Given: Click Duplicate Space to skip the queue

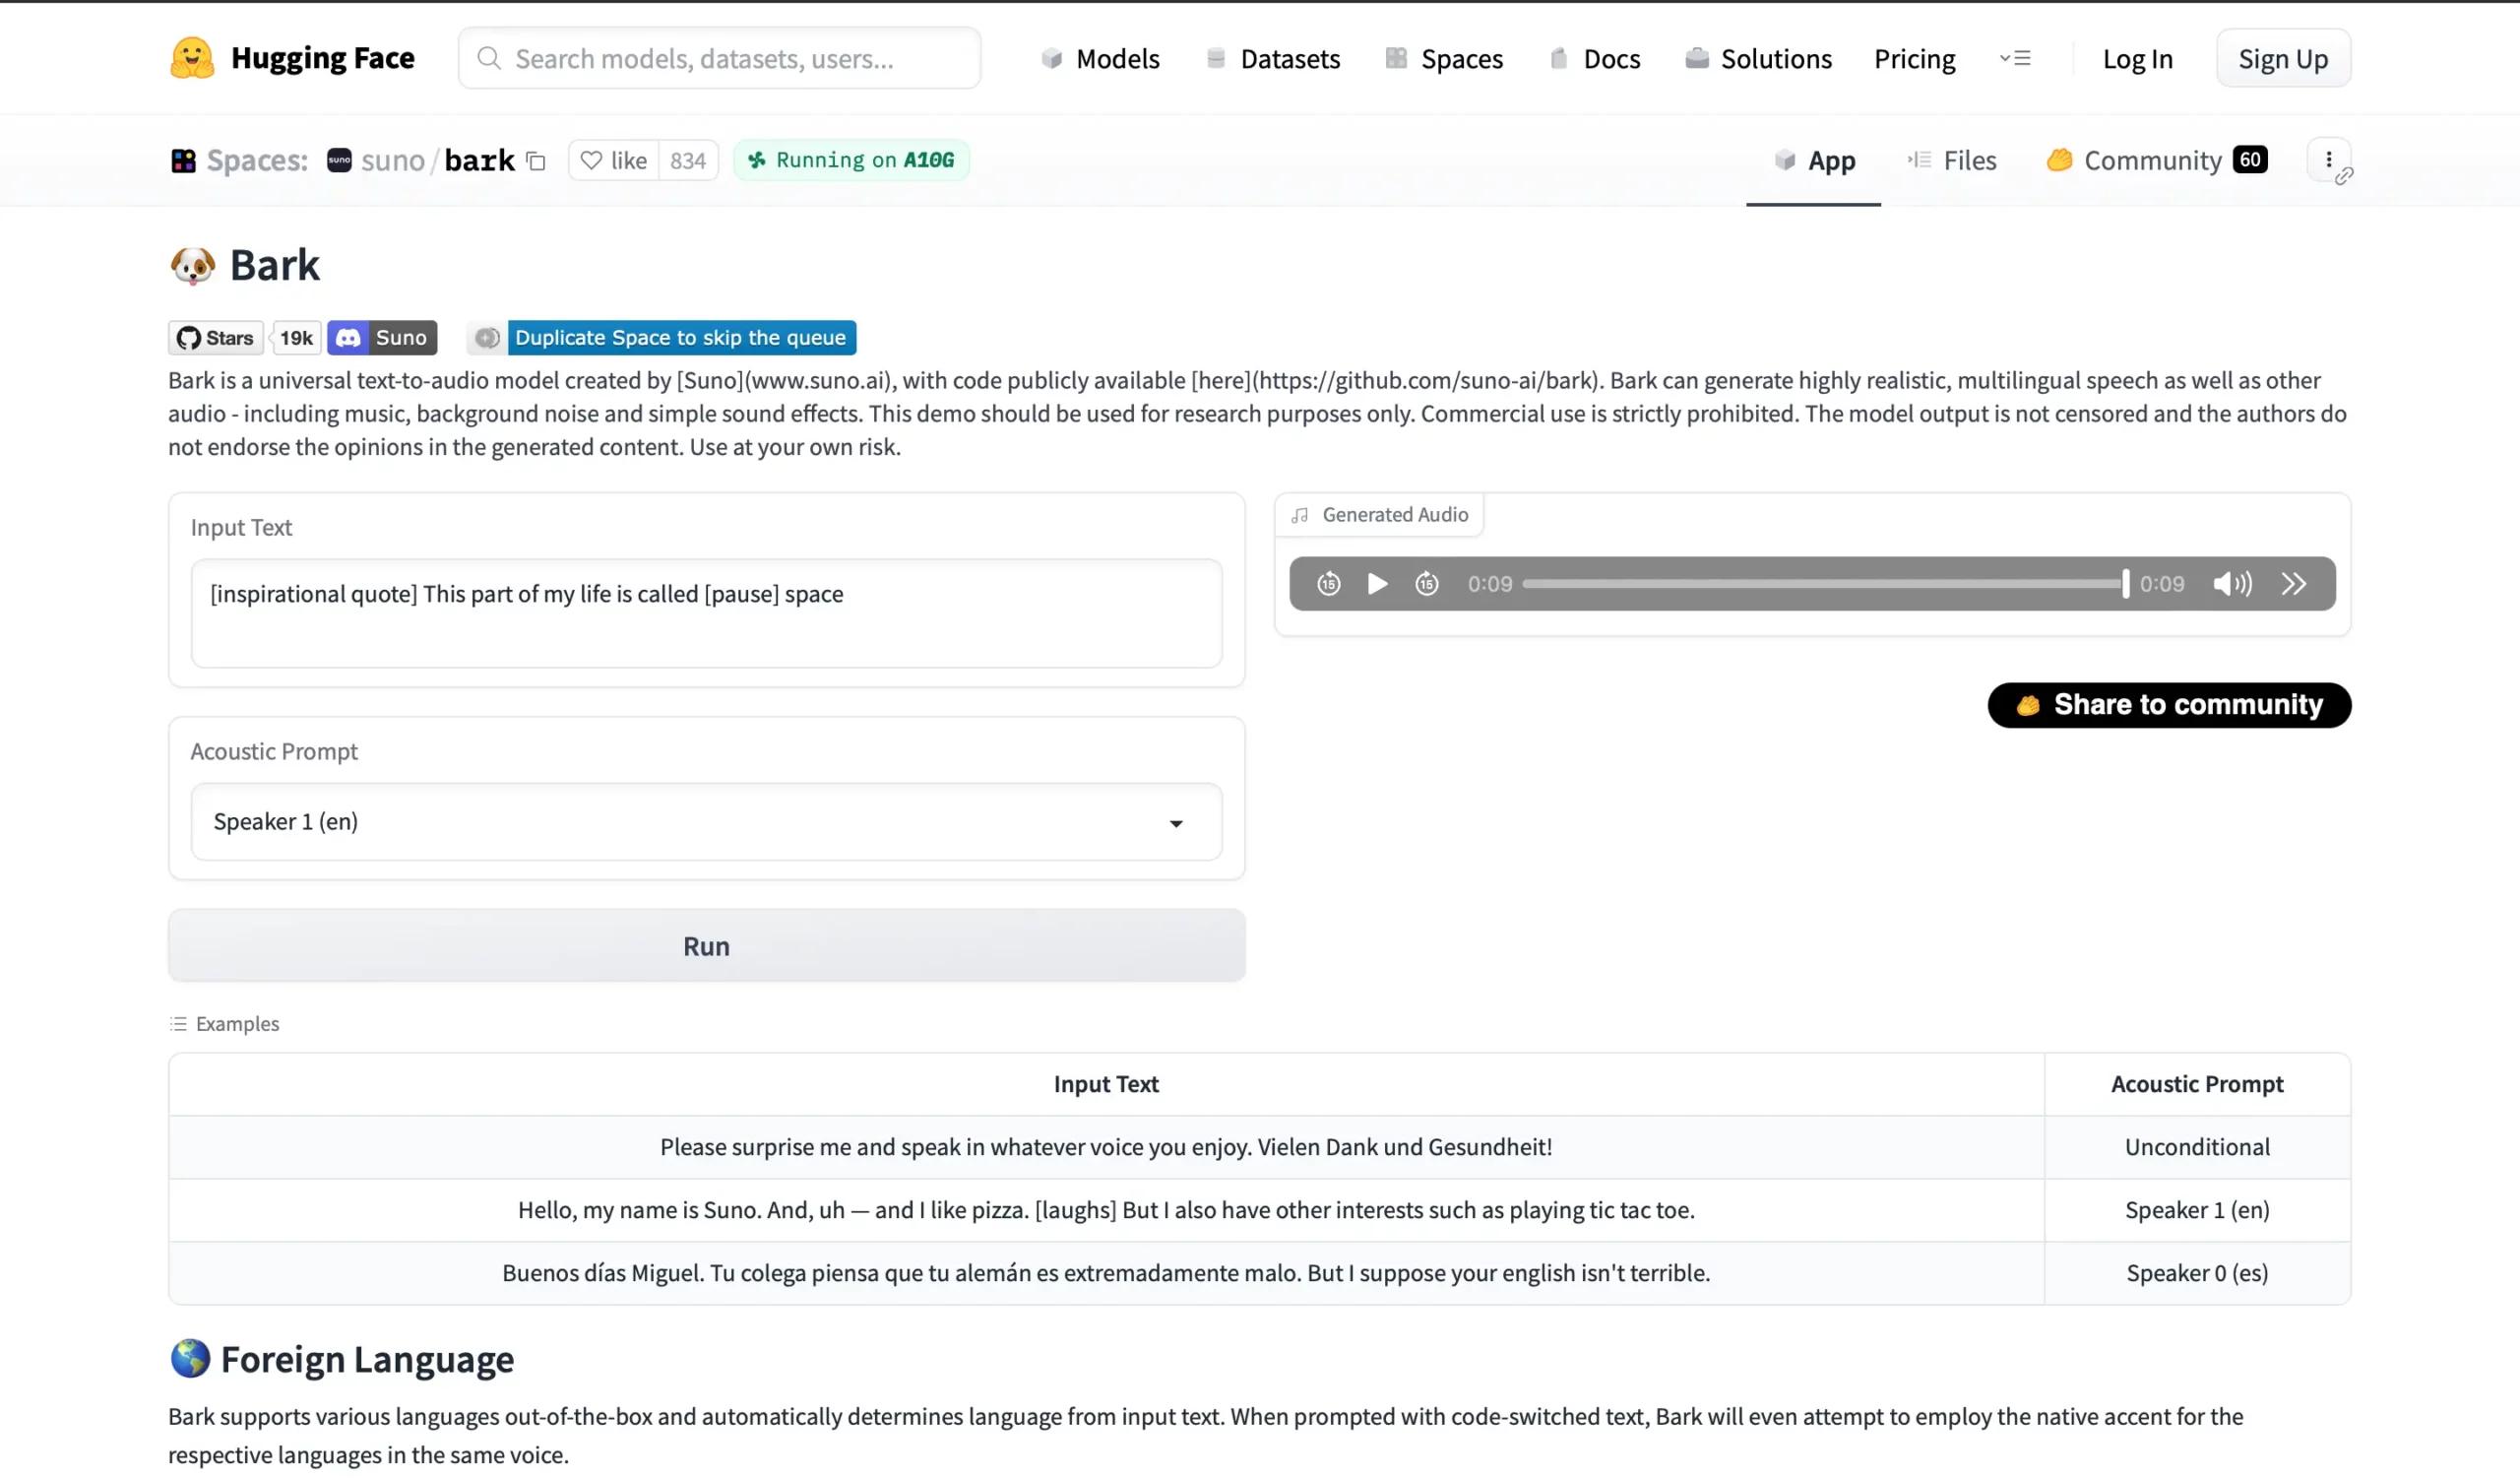Looking at the screenshot, I should pos(680,338).
